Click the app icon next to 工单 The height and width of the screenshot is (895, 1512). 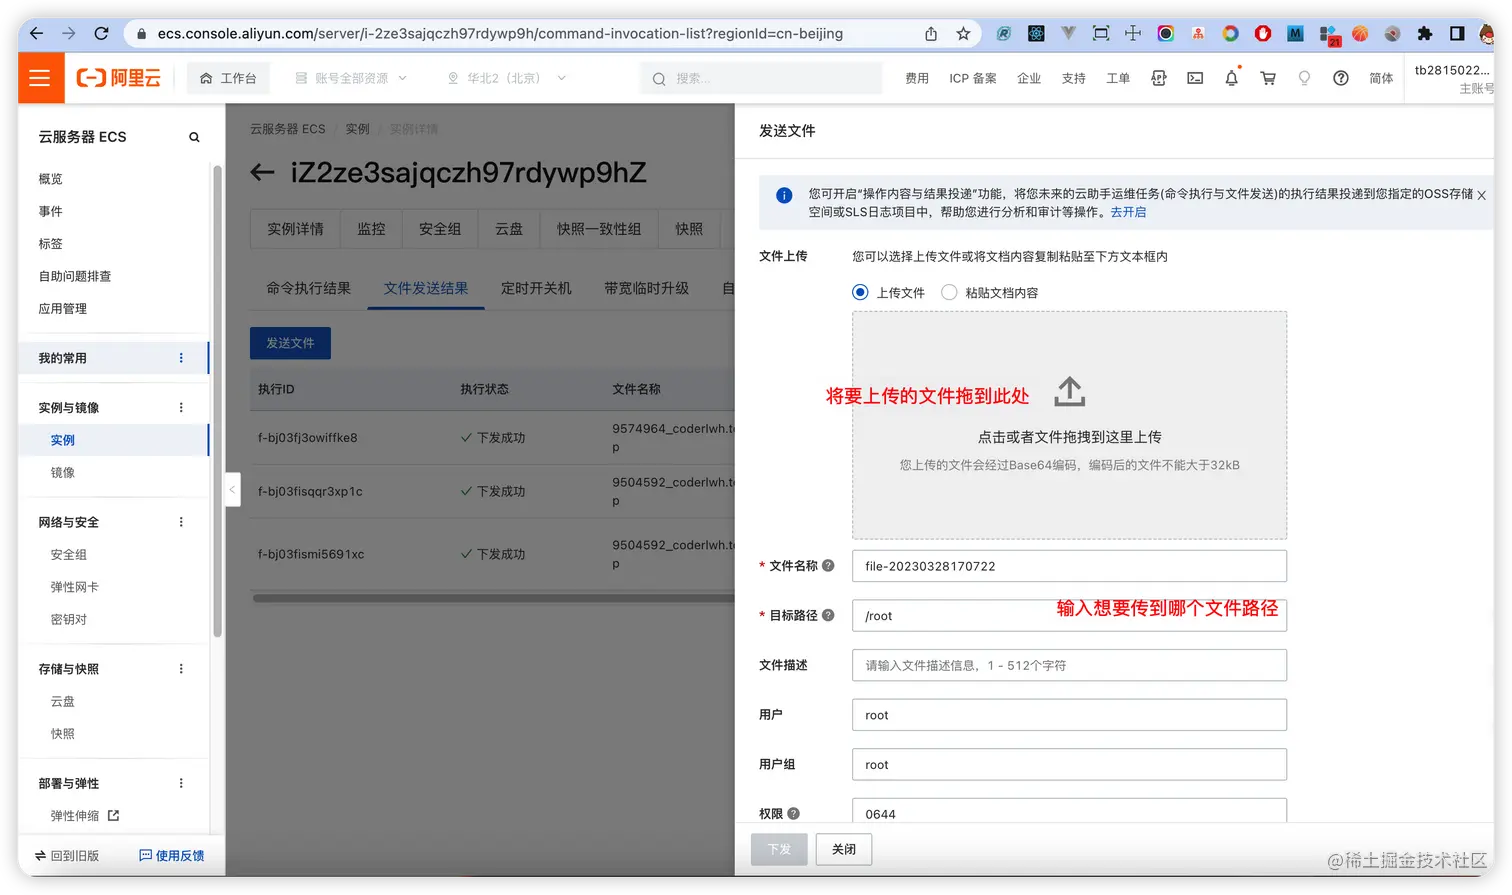point(1159,78)
